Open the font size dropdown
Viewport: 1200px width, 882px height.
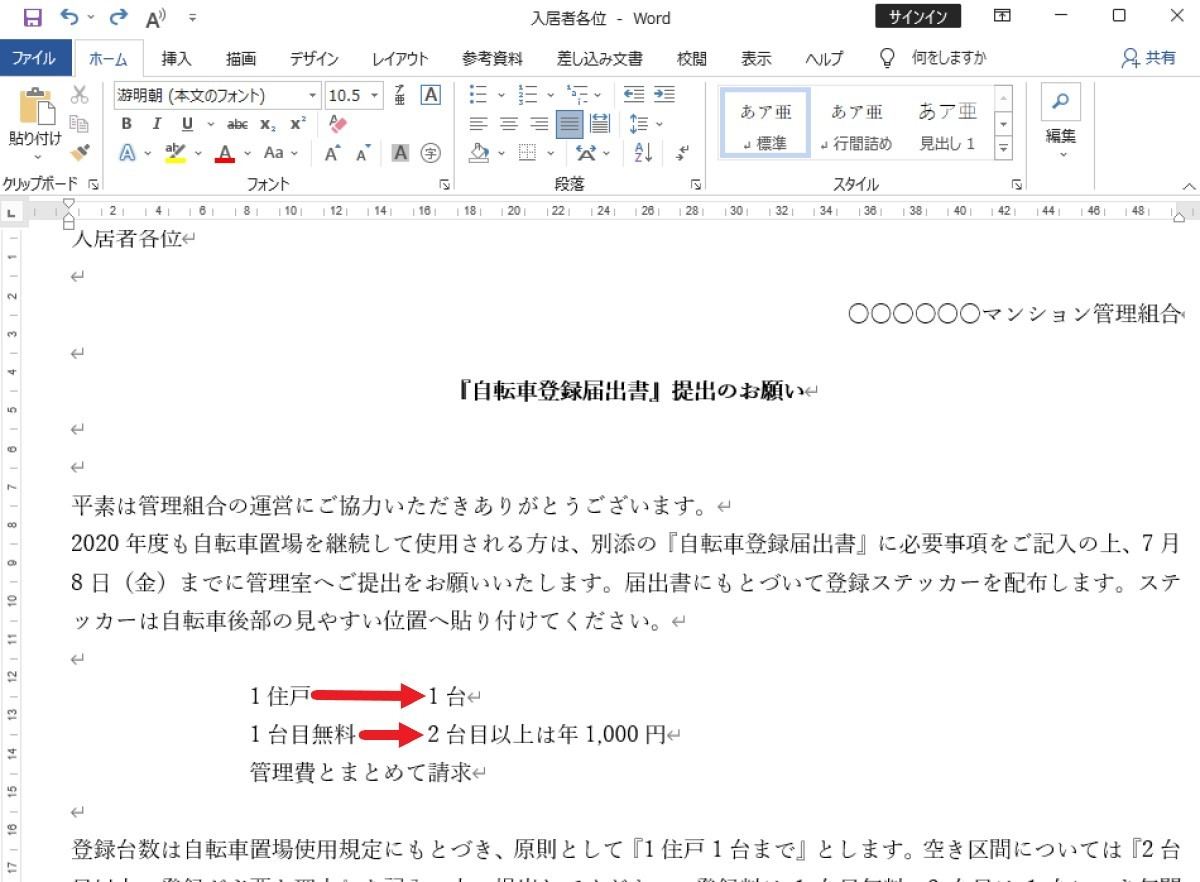[x=375, y=95]
